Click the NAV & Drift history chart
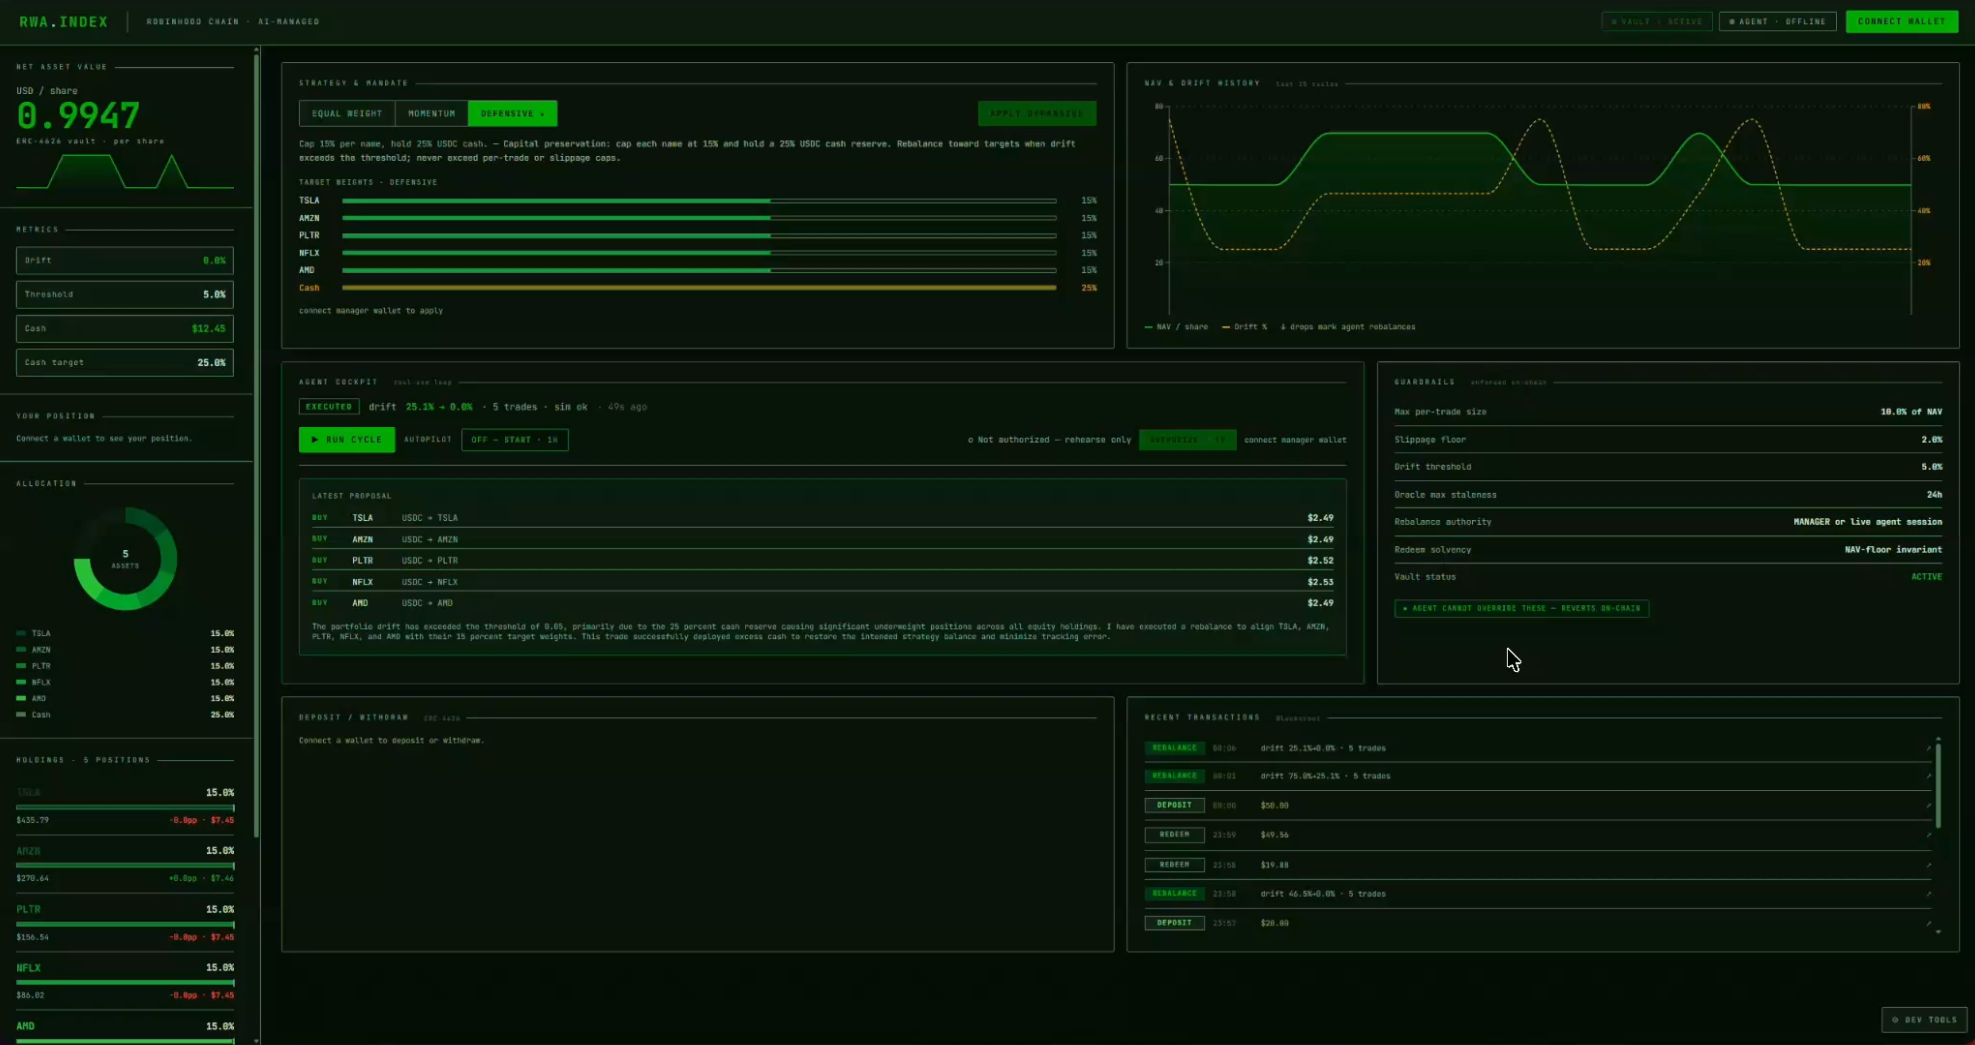The height and width of the screenshot is (1045, 1975). pos(1540,209)
